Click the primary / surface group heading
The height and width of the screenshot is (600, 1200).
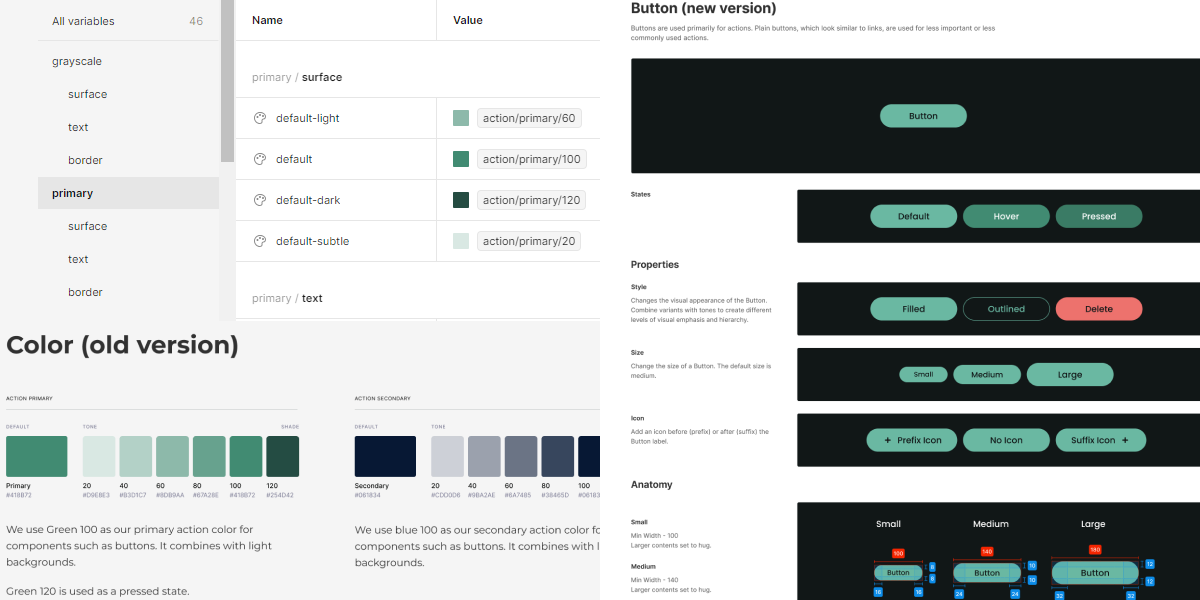(297, 77)
